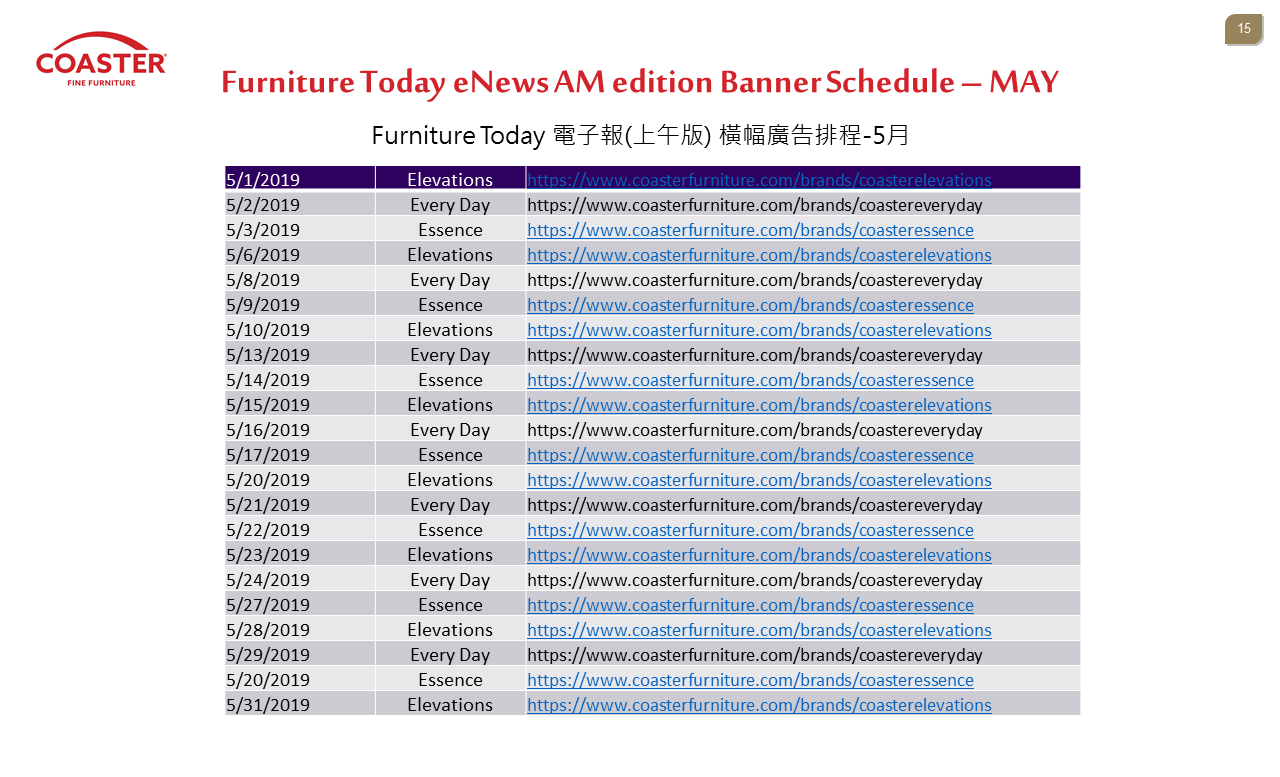Select the Essence cell in the 5/3/2019 row
The image size is (1280, 777).
(x=450, y=229)
